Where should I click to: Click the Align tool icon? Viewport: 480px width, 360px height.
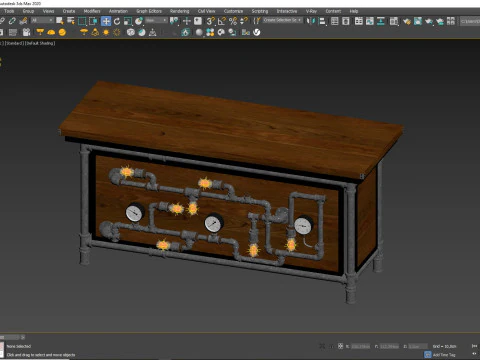click(322, 21)
